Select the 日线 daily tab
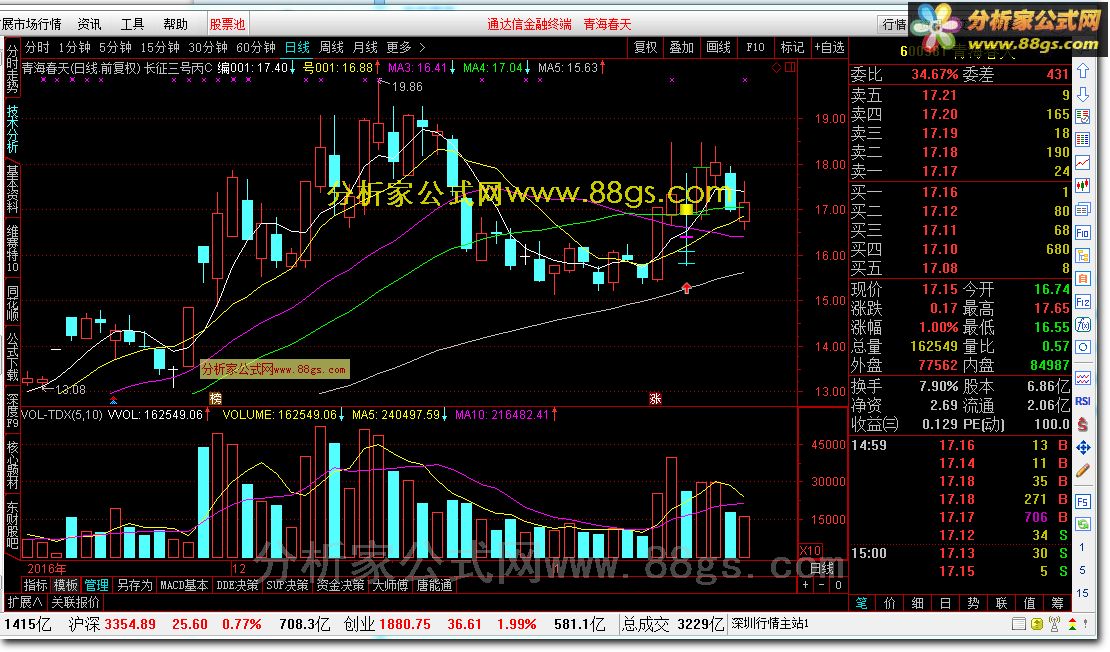Screen dimensions: 1110x652 (297, 47)
